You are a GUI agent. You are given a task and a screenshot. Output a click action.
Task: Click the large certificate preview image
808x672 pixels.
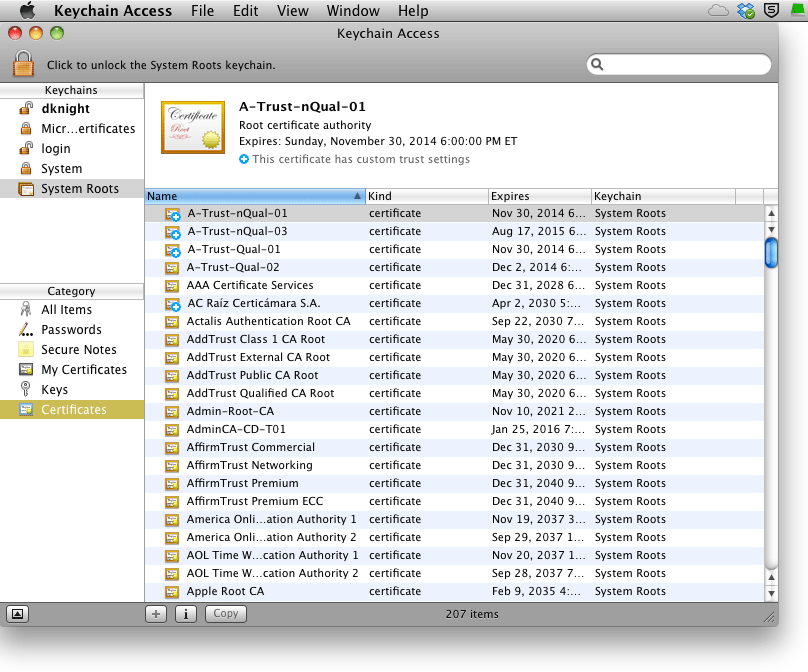193,127
